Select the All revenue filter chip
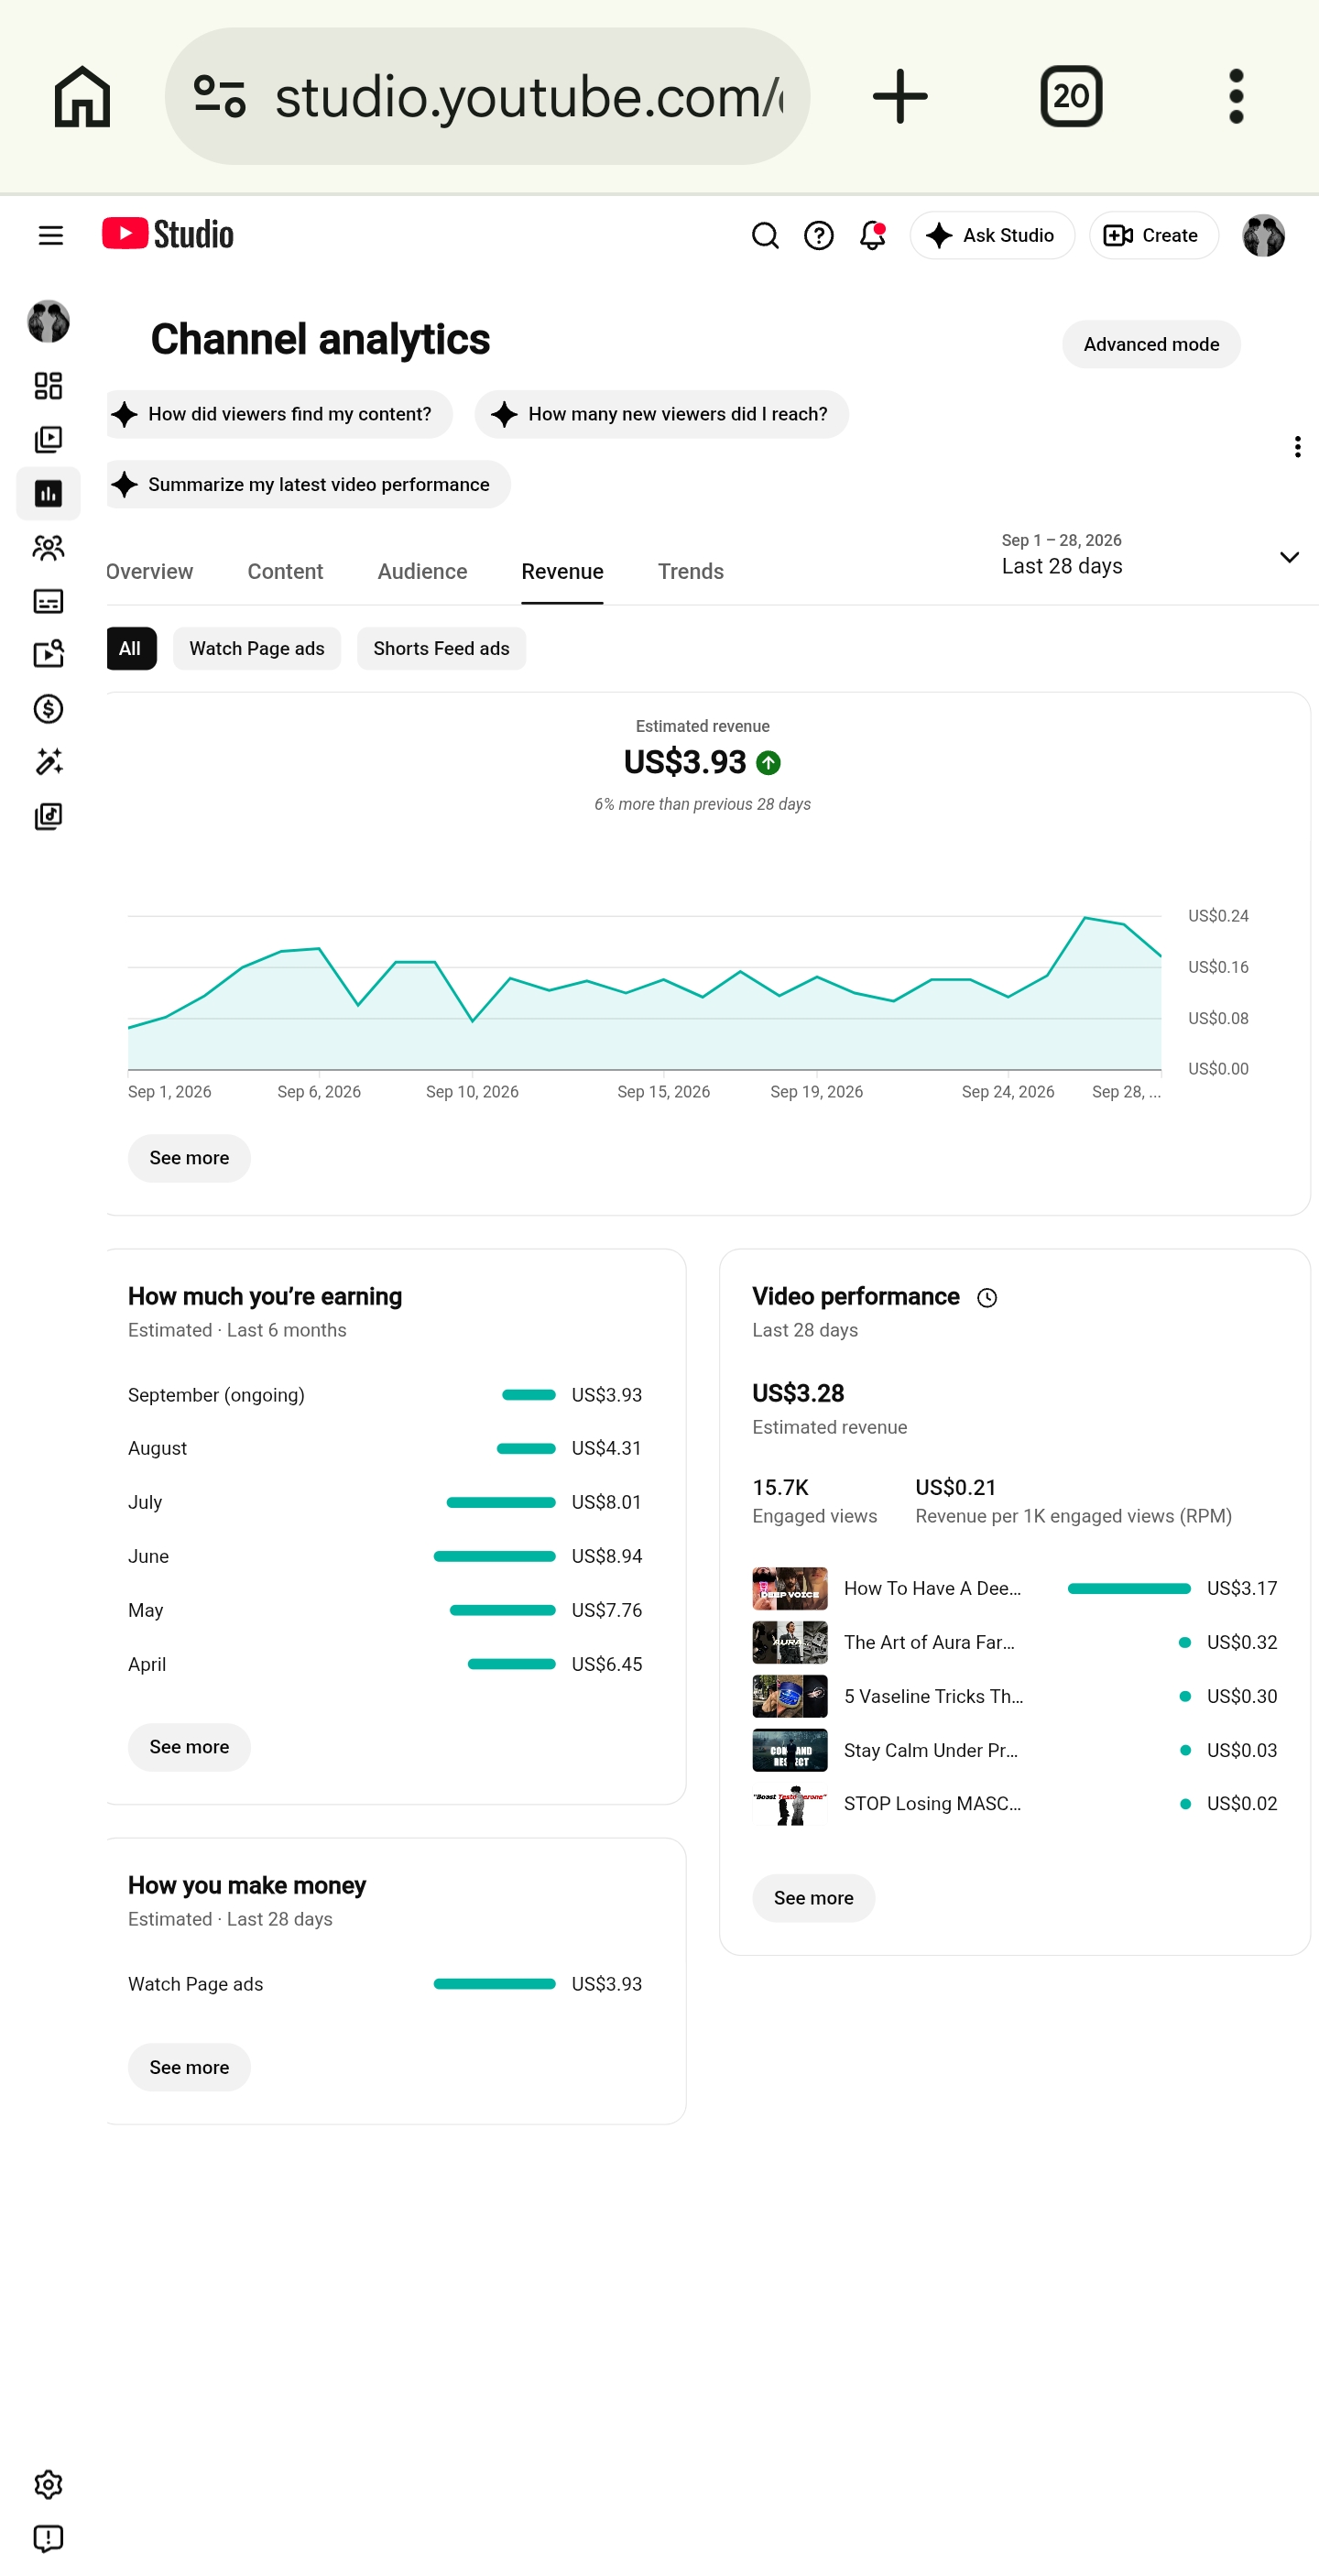This screenshot has height=2576, width=1319. pyautogui.click(x=131, y=649)
